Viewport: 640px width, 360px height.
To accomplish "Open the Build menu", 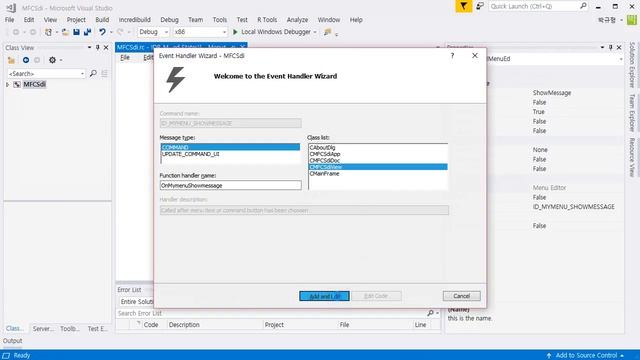I will pos(102,20).
